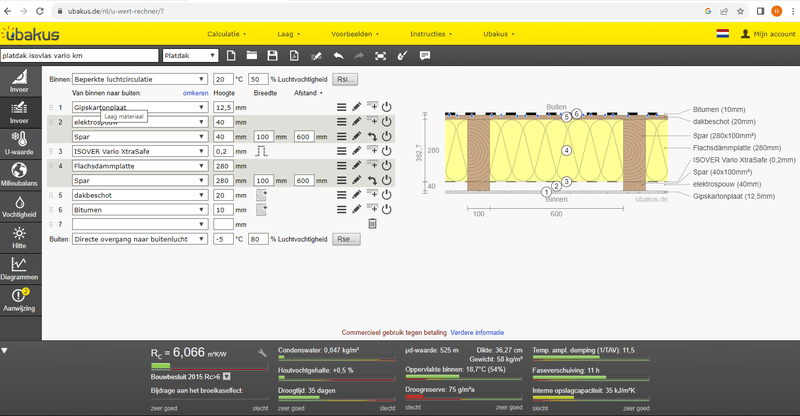The height and width of the screenshot is (416, 800).
Task: Open hamburger menu for Flachsdämmplatte row
Action: (x=341, y=165)
